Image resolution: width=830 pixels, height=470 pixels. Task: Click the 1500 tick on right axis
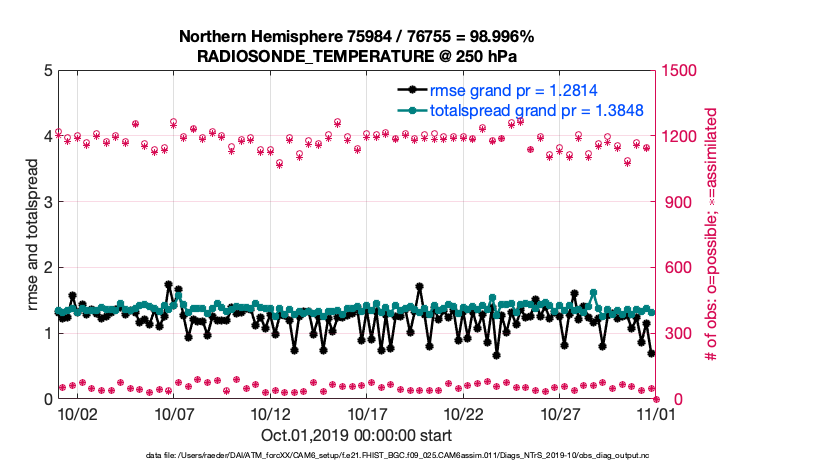point(680,71)
